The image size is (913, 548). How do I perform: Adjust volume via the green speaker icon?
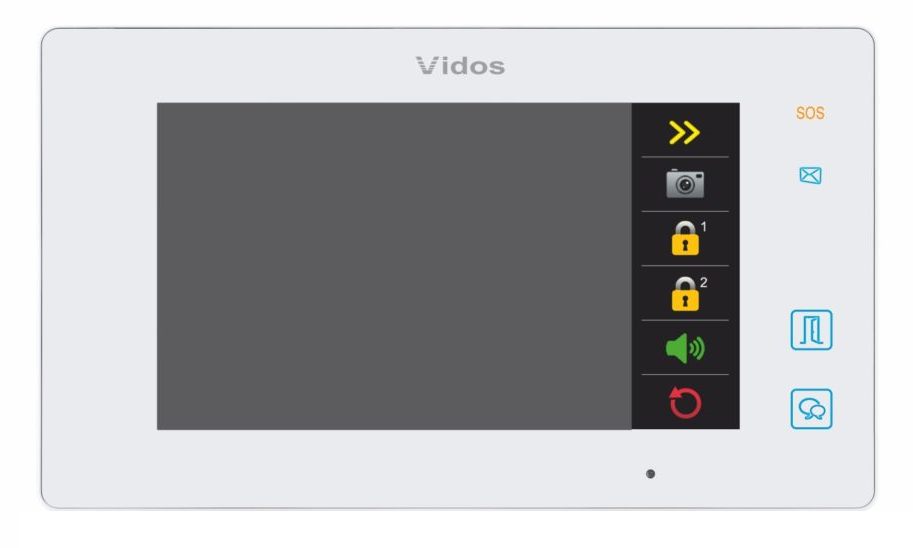click(685, 348)
